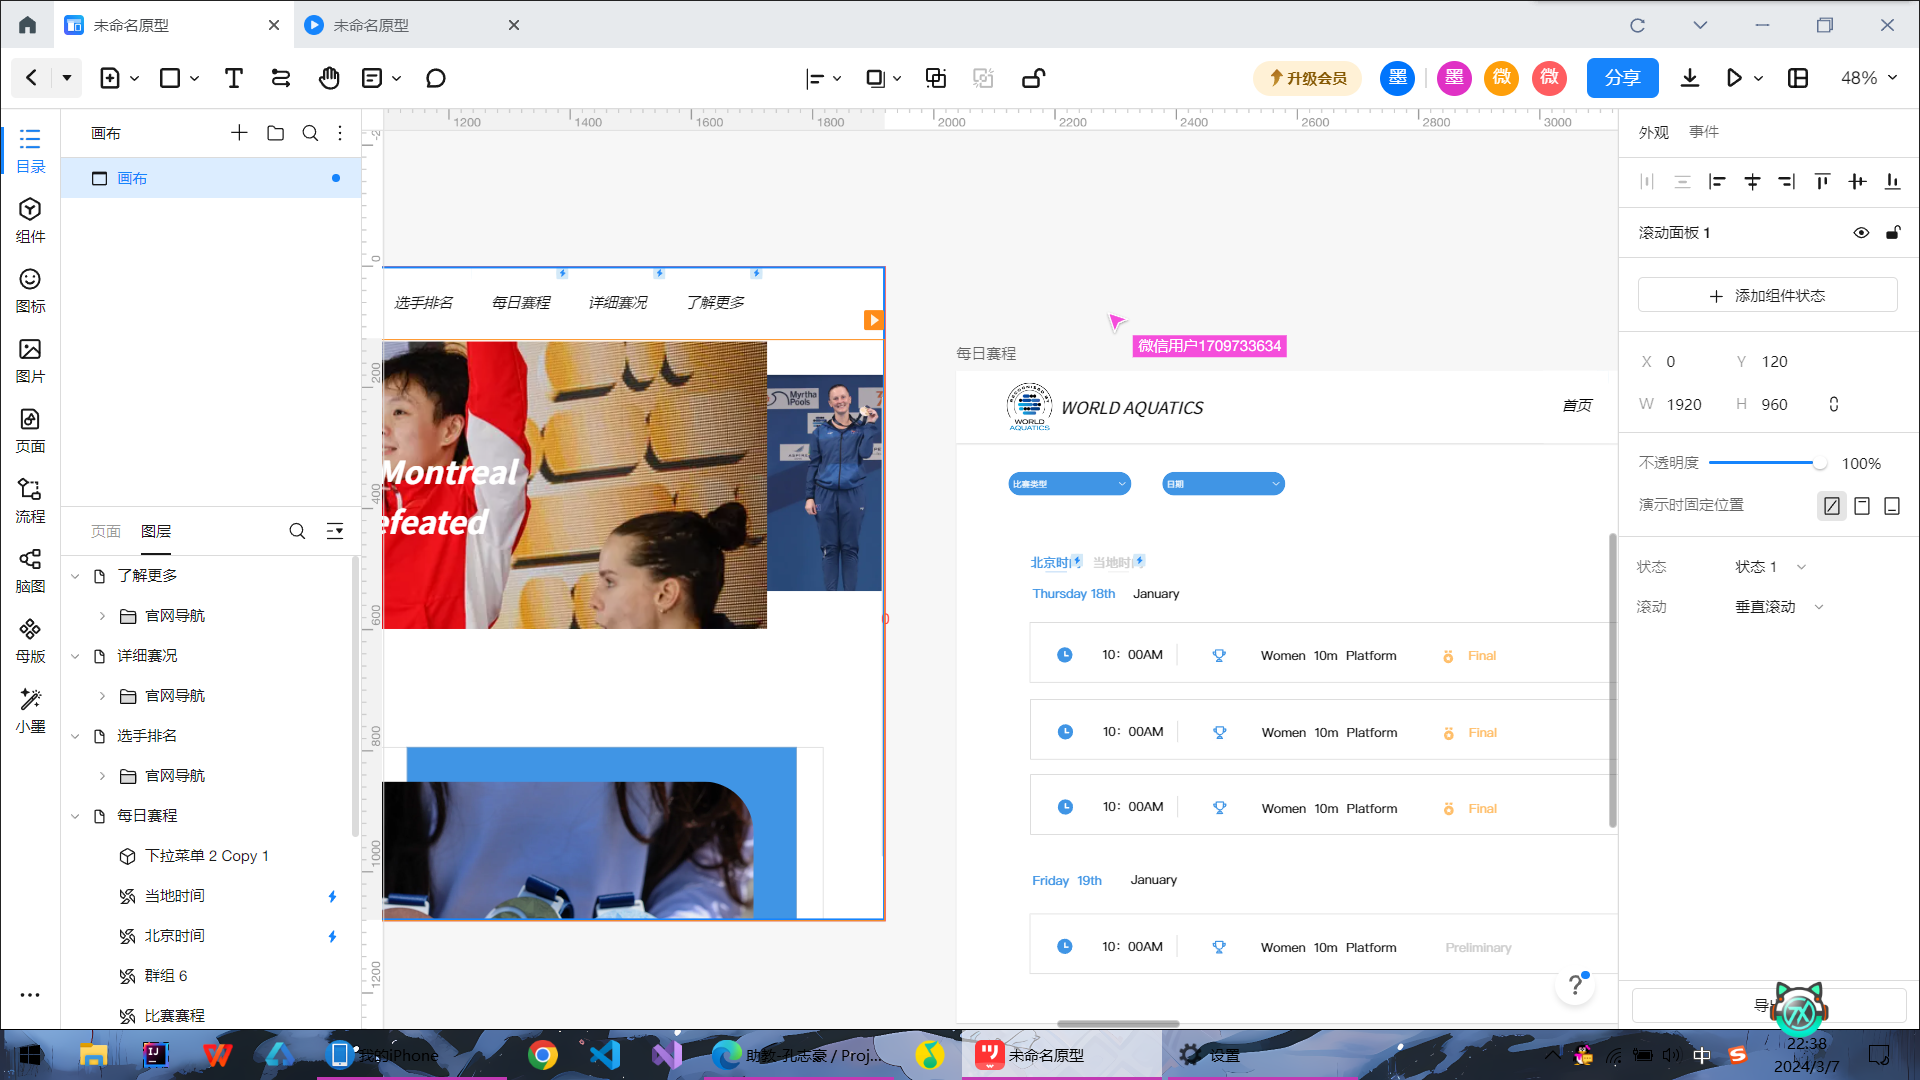Image resolution: width=1920 pixels, height=1080 pixels.
Task: Toggle the 当地时间 time option on canvas
Action: coord(1118,562)
